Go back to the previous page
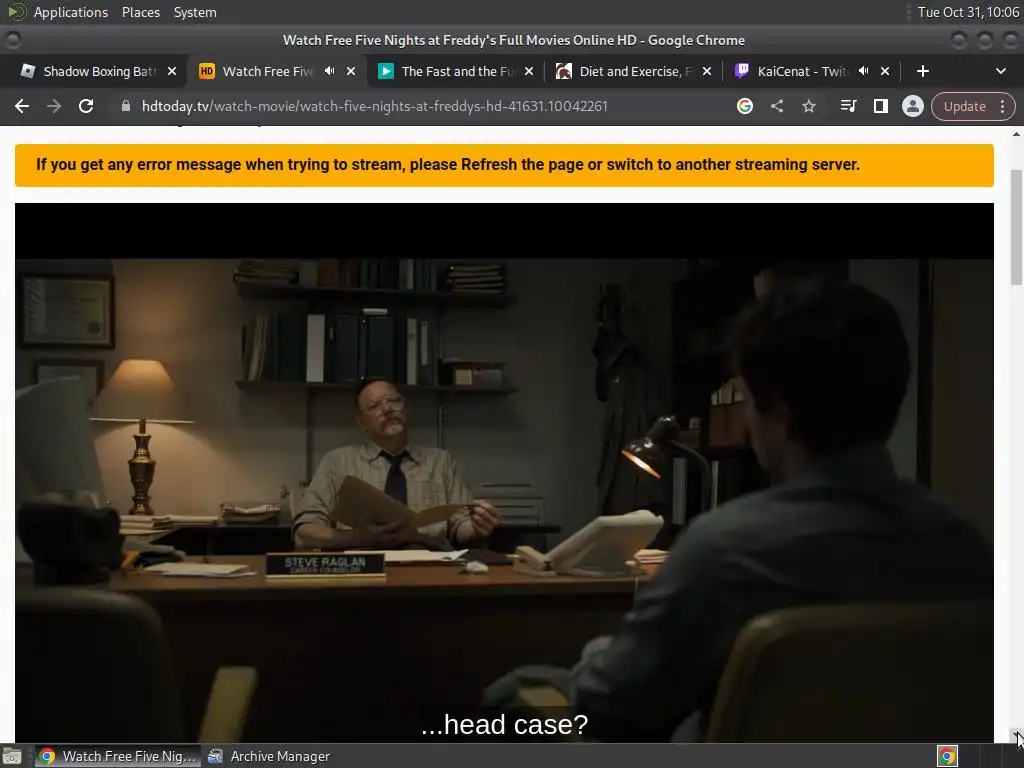The image size is (1024, 768). coord(22,106)
